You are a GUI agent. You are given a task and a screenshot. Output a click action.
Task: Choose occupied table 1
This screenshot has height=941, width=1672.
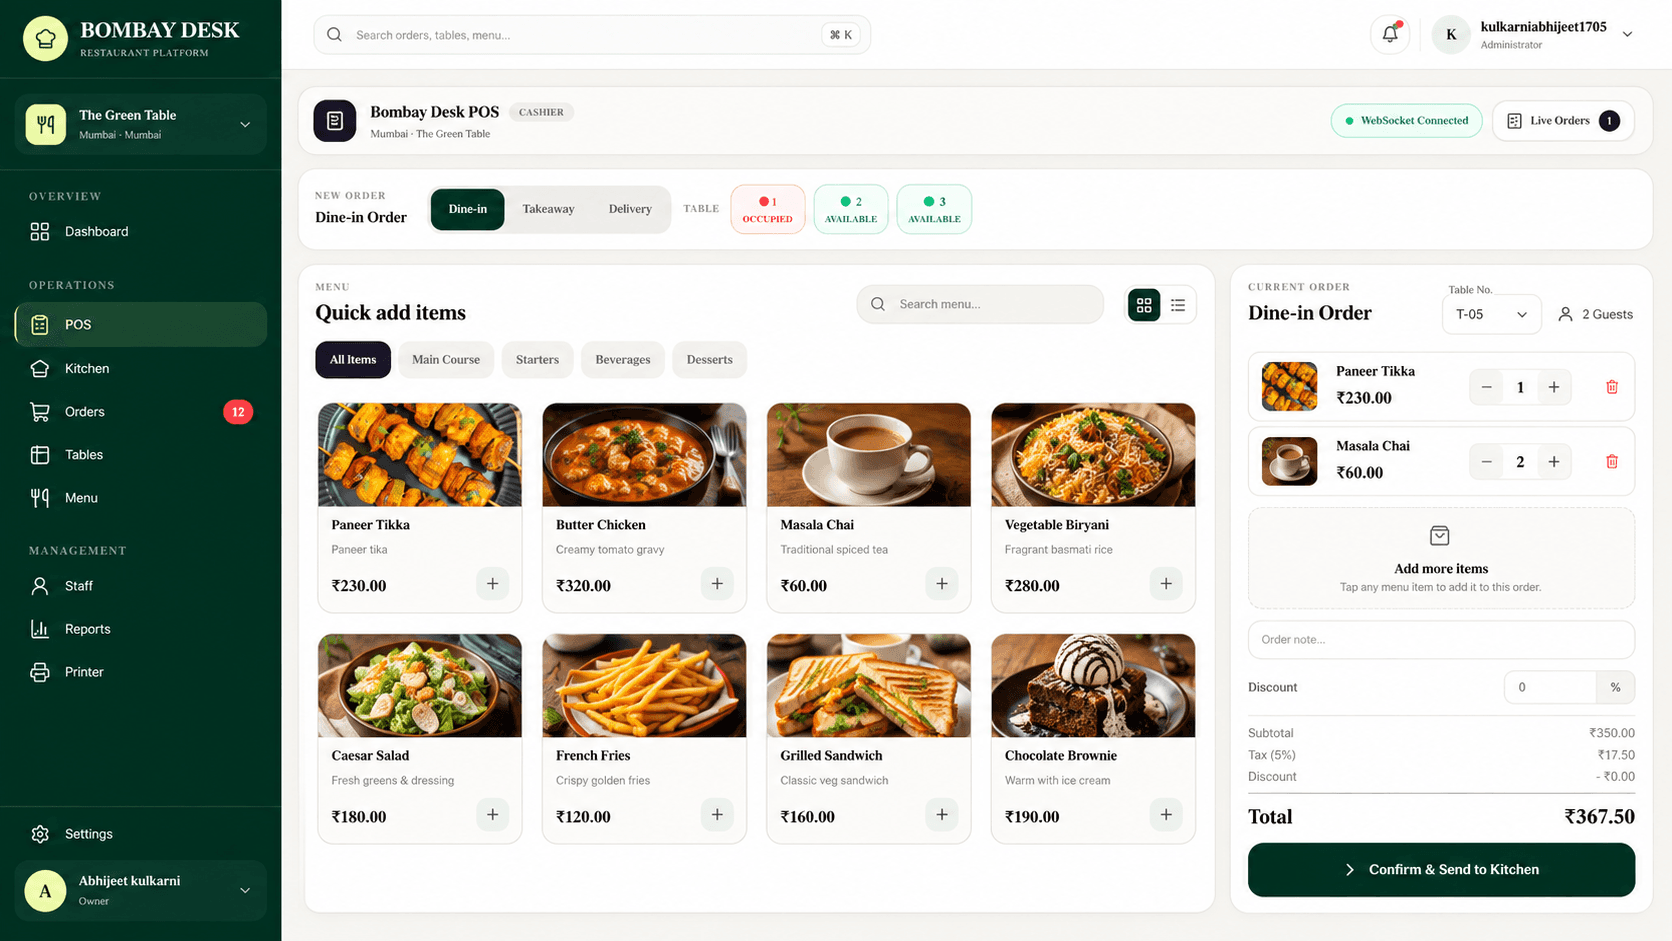pos(768,209)
